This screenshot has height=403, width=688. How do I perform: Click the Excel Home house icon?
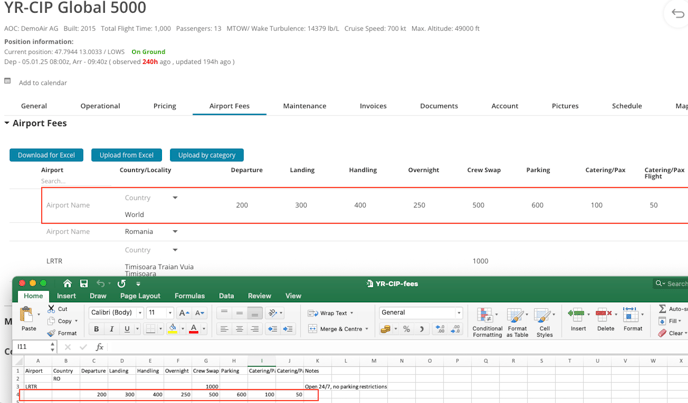click(67, 284)
